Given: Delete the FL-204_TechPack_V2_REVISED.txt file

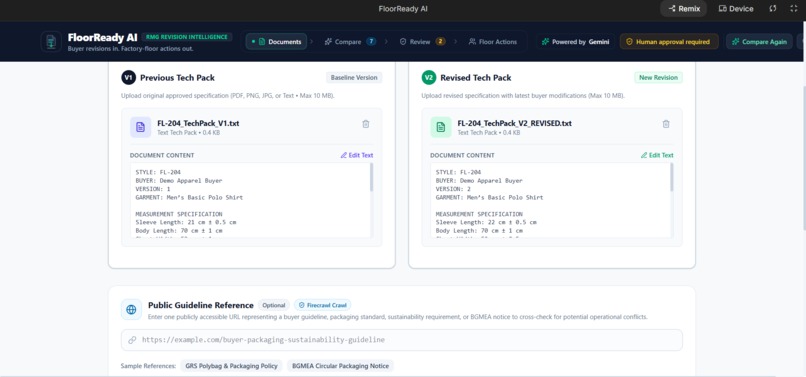Looking at the screenshot, I should pyautogui.click(x=666, y=124).
